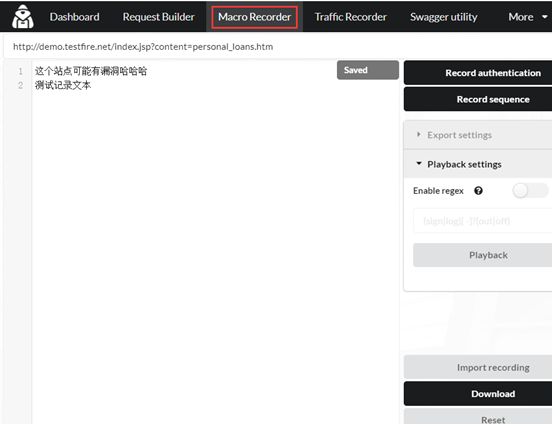Select the Macro Recorder tab
Viewport: 552px width, 424px height.
point(255,17)
